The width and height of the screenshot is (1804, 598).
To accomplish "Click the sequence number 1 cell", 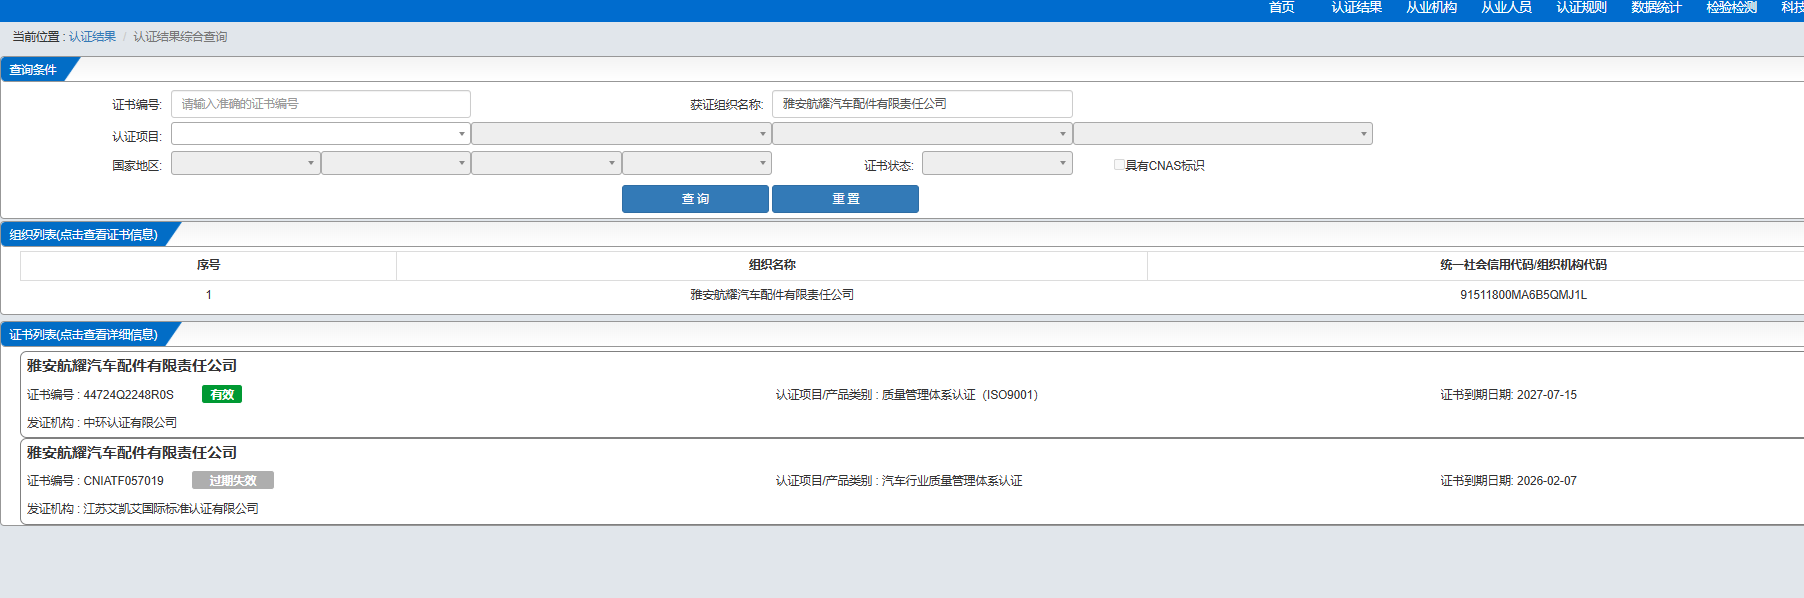I will pyautogui.click(x=208, y=295).
